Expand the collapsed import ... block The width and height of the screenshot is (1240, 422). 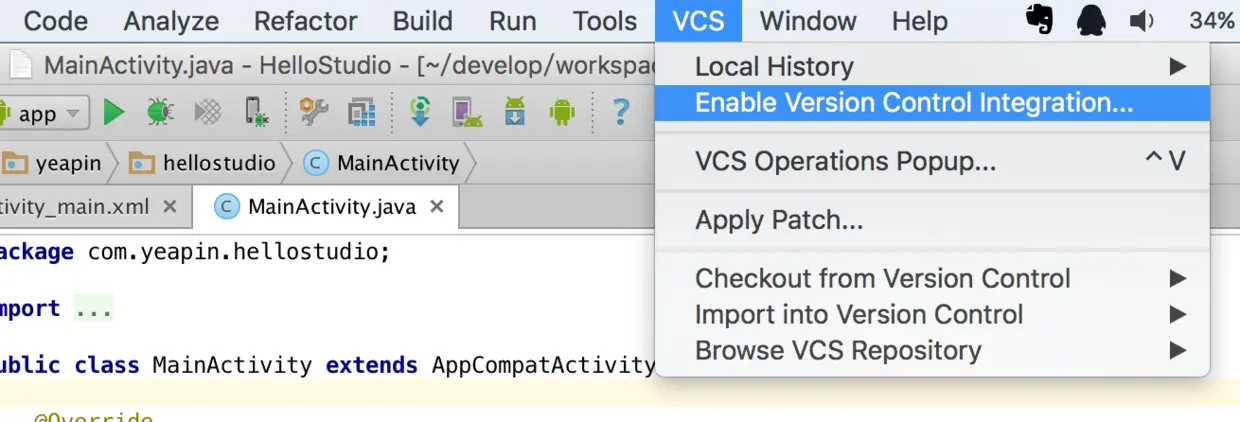click(94, 308)
